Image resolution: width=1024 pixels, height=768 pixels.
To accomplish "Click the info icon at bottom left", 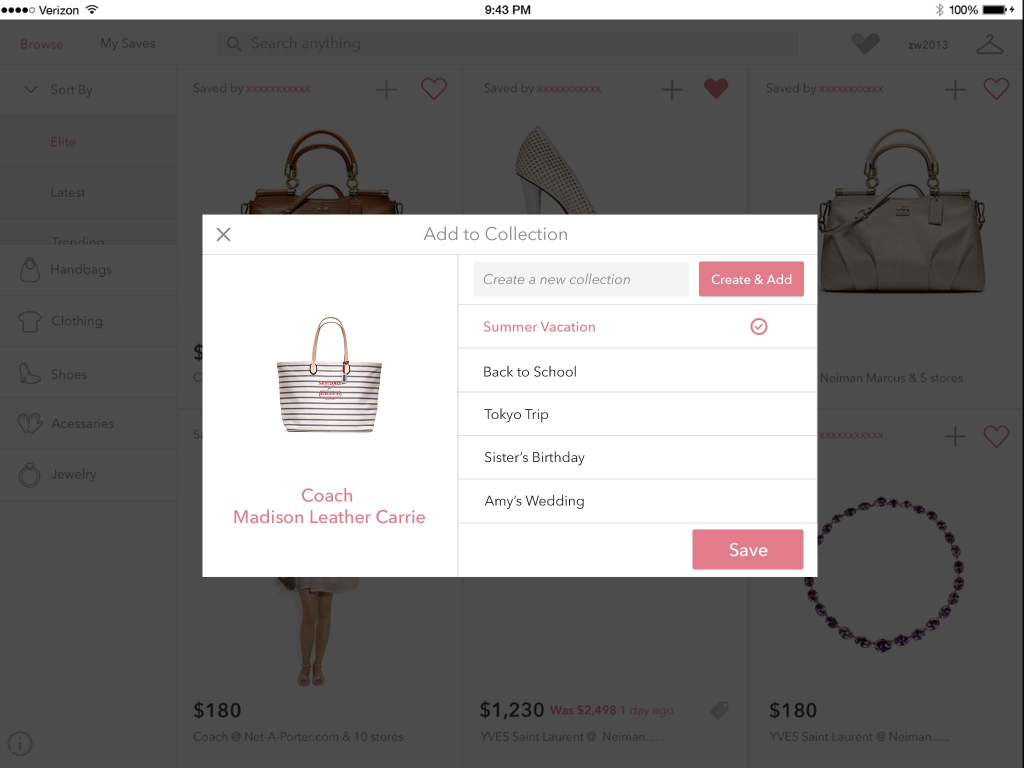I will (x=20, y=743).
